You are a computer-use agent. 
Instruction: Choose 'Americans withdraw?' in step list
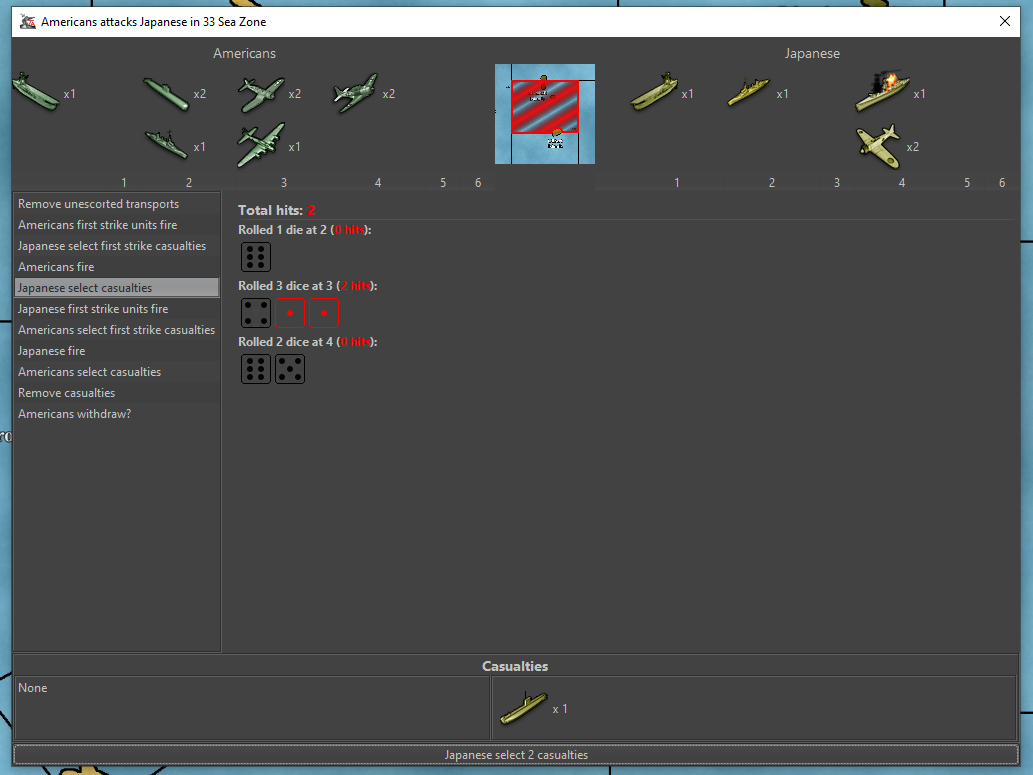pyautogui.click(x=74, y=414)
